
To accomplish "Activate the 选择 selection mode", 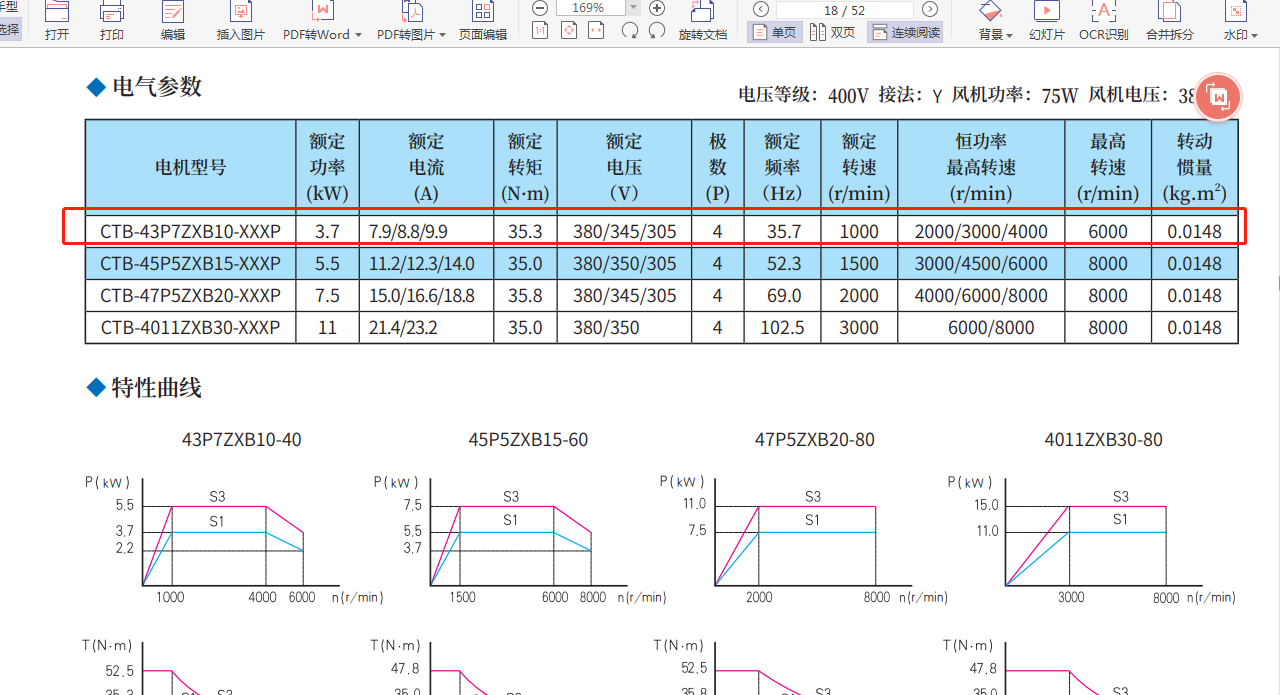I will pyautogui.click(x=9, y=30).
